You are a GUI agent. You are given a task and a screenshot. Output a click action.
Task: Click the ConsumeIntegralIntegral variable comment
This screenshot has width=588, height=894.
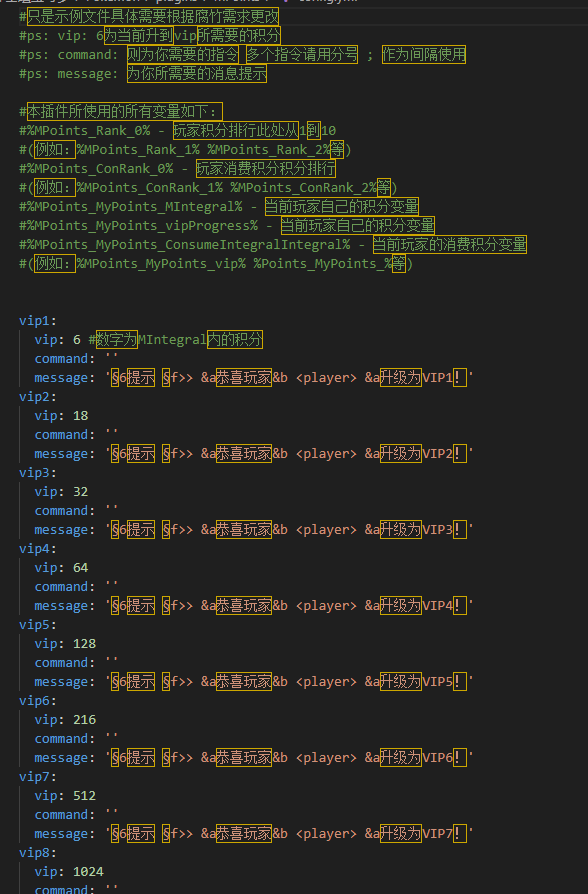click(x=273, y=245)
